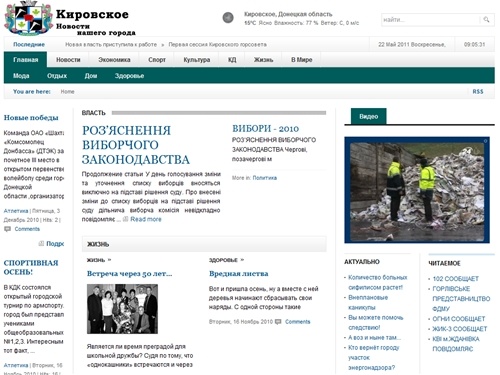Open the Вредная листва article
500x375 pixels.
pos(239,274)
